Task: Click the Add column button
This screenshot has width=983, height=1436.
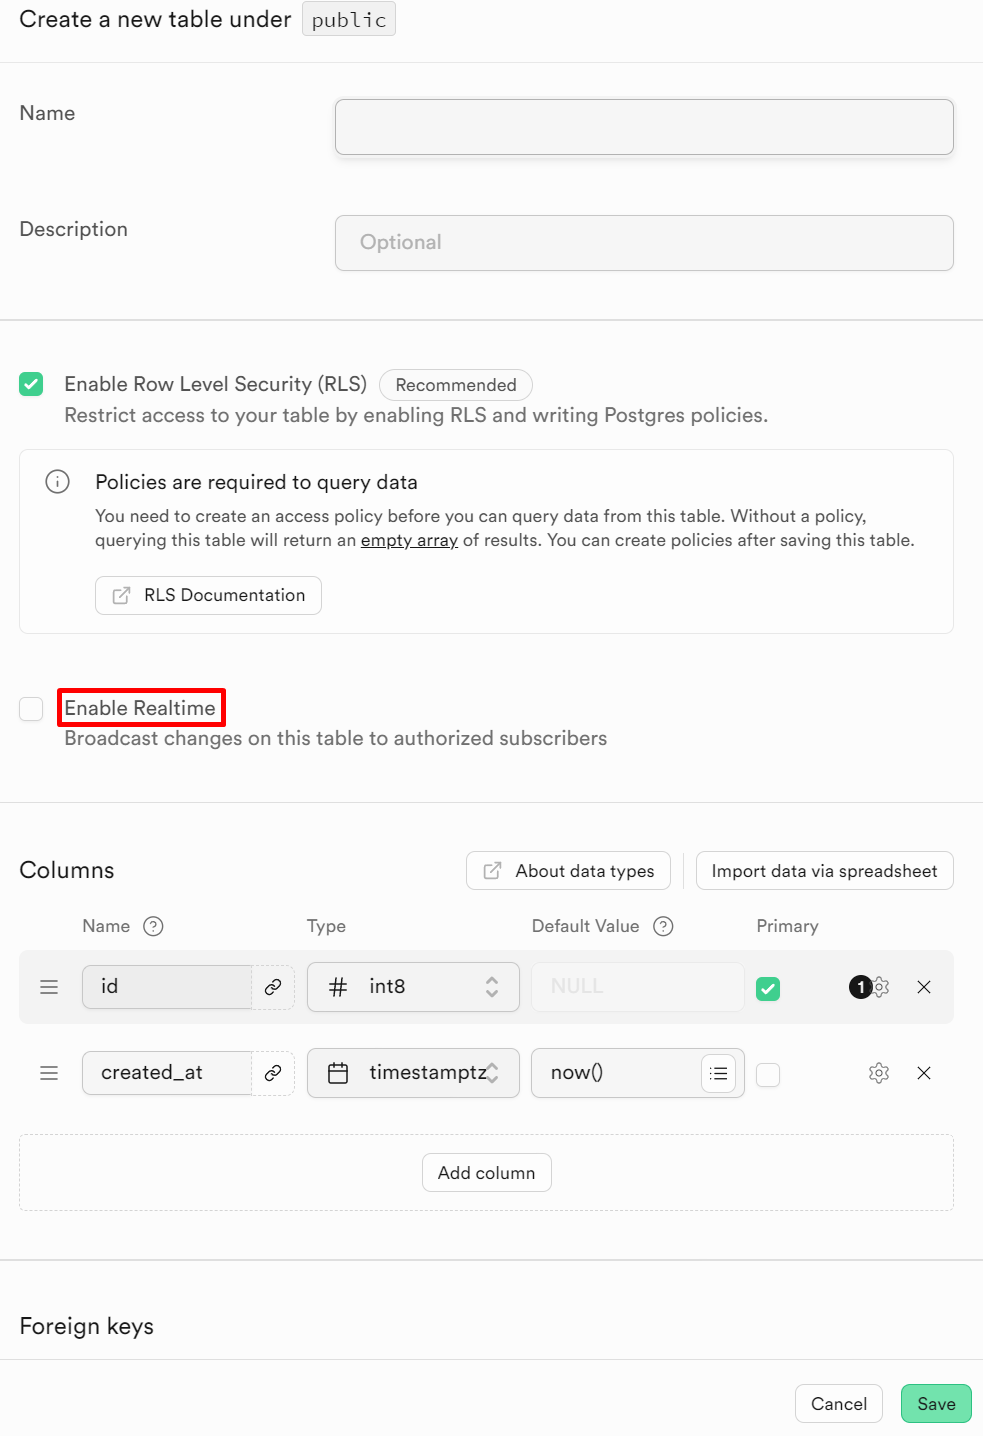Action: (487, 1173)
